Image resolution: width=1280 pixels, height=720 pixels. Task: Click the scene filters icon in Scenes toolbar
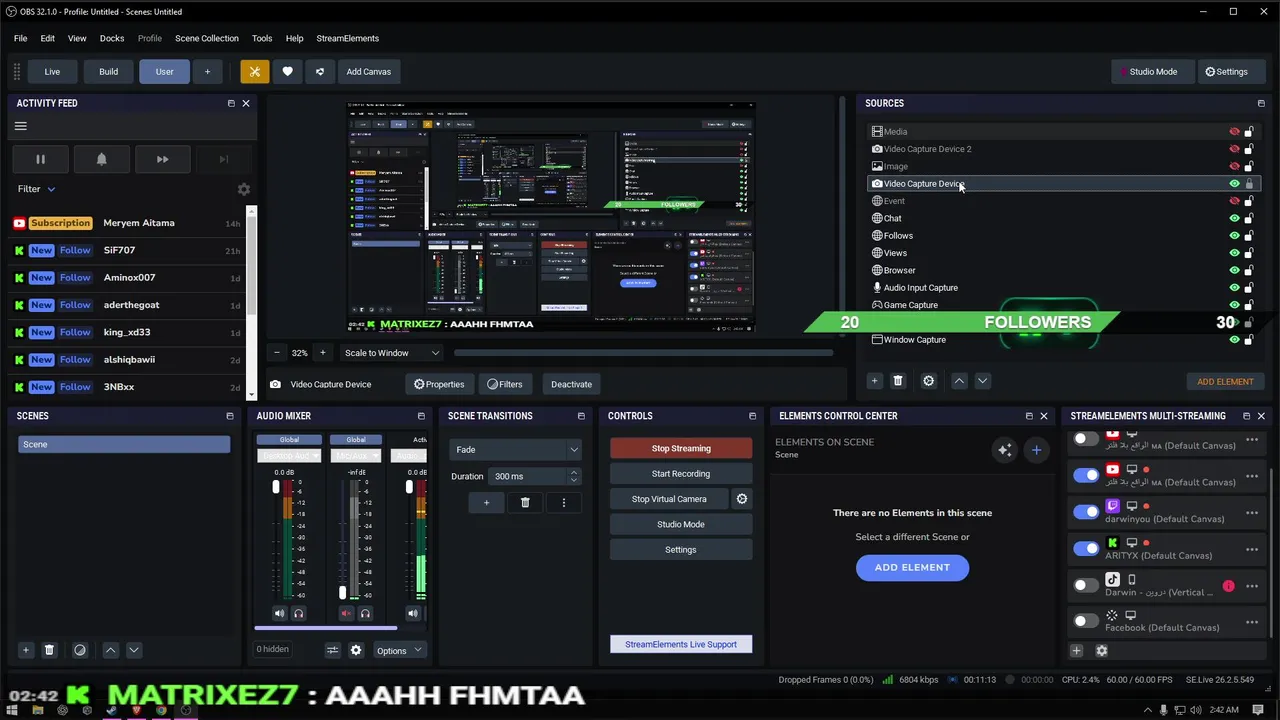pos(80,650)
